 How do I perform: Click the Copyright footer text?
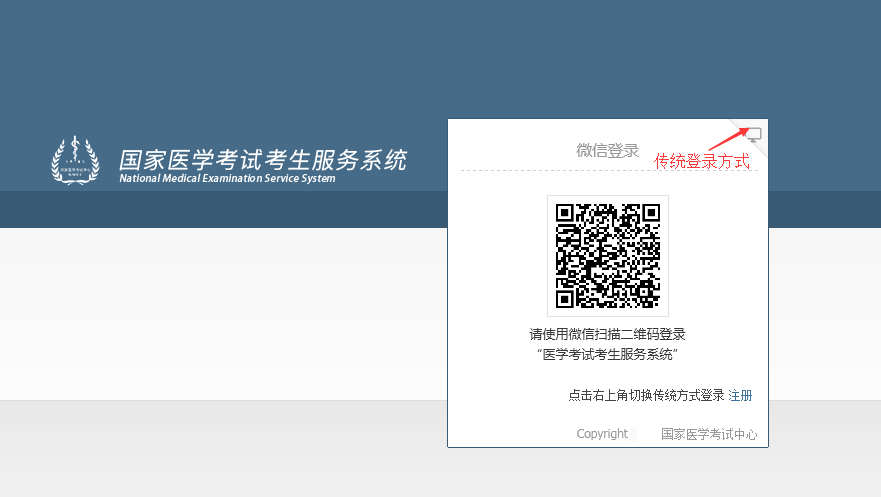(x=602, y=434)
